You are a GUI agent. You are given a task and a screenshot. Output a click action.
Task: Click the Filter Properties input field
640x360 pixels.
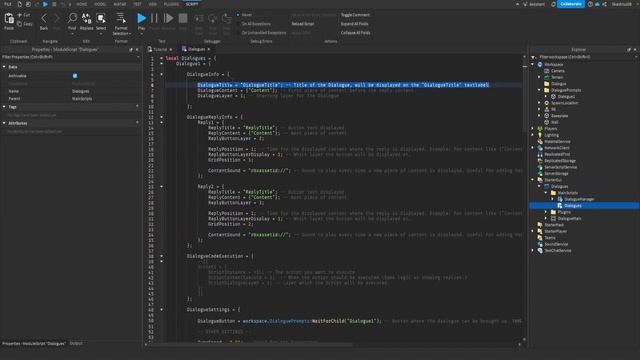(x=69, y=57)
